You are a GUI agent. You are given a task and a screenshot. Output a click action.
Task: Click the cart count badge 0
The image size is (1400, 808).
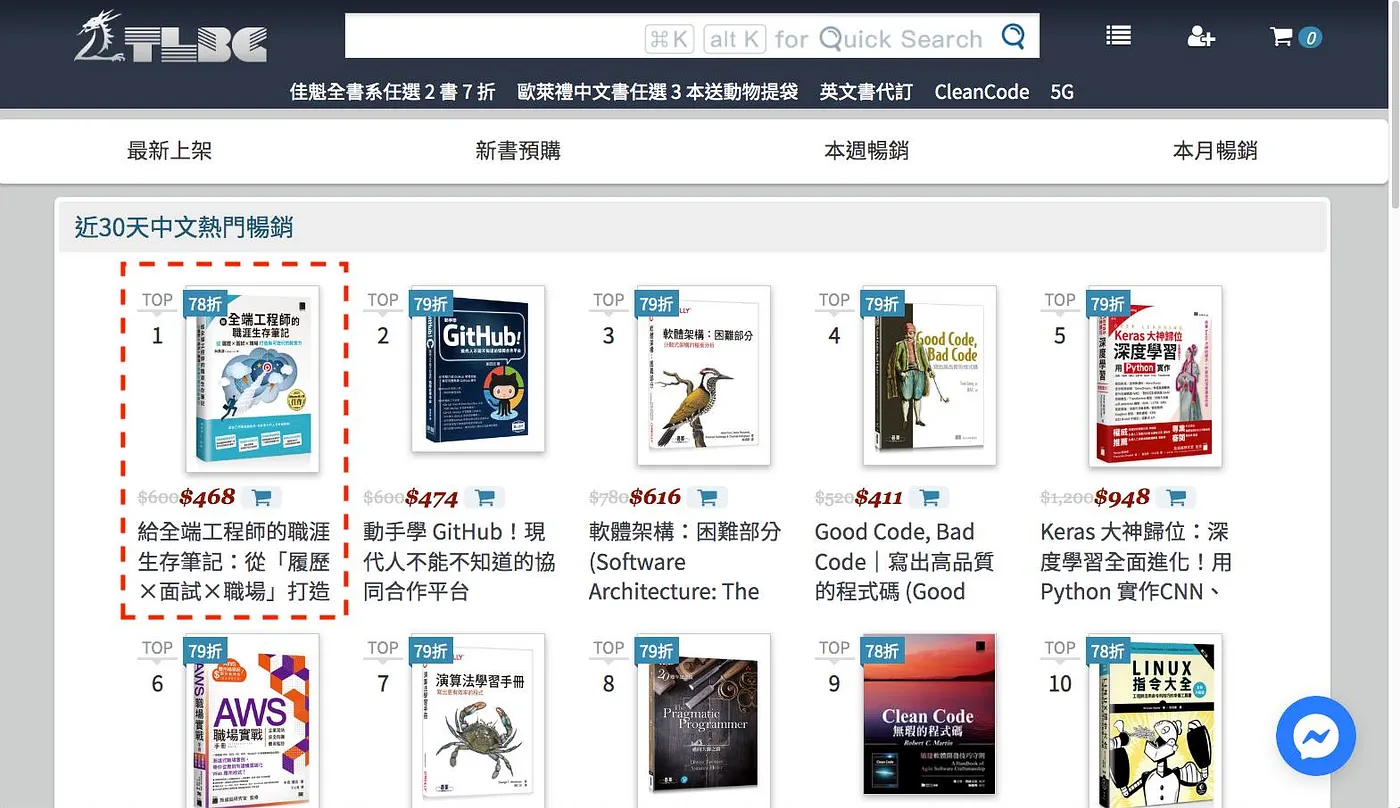pos(1310,38)
